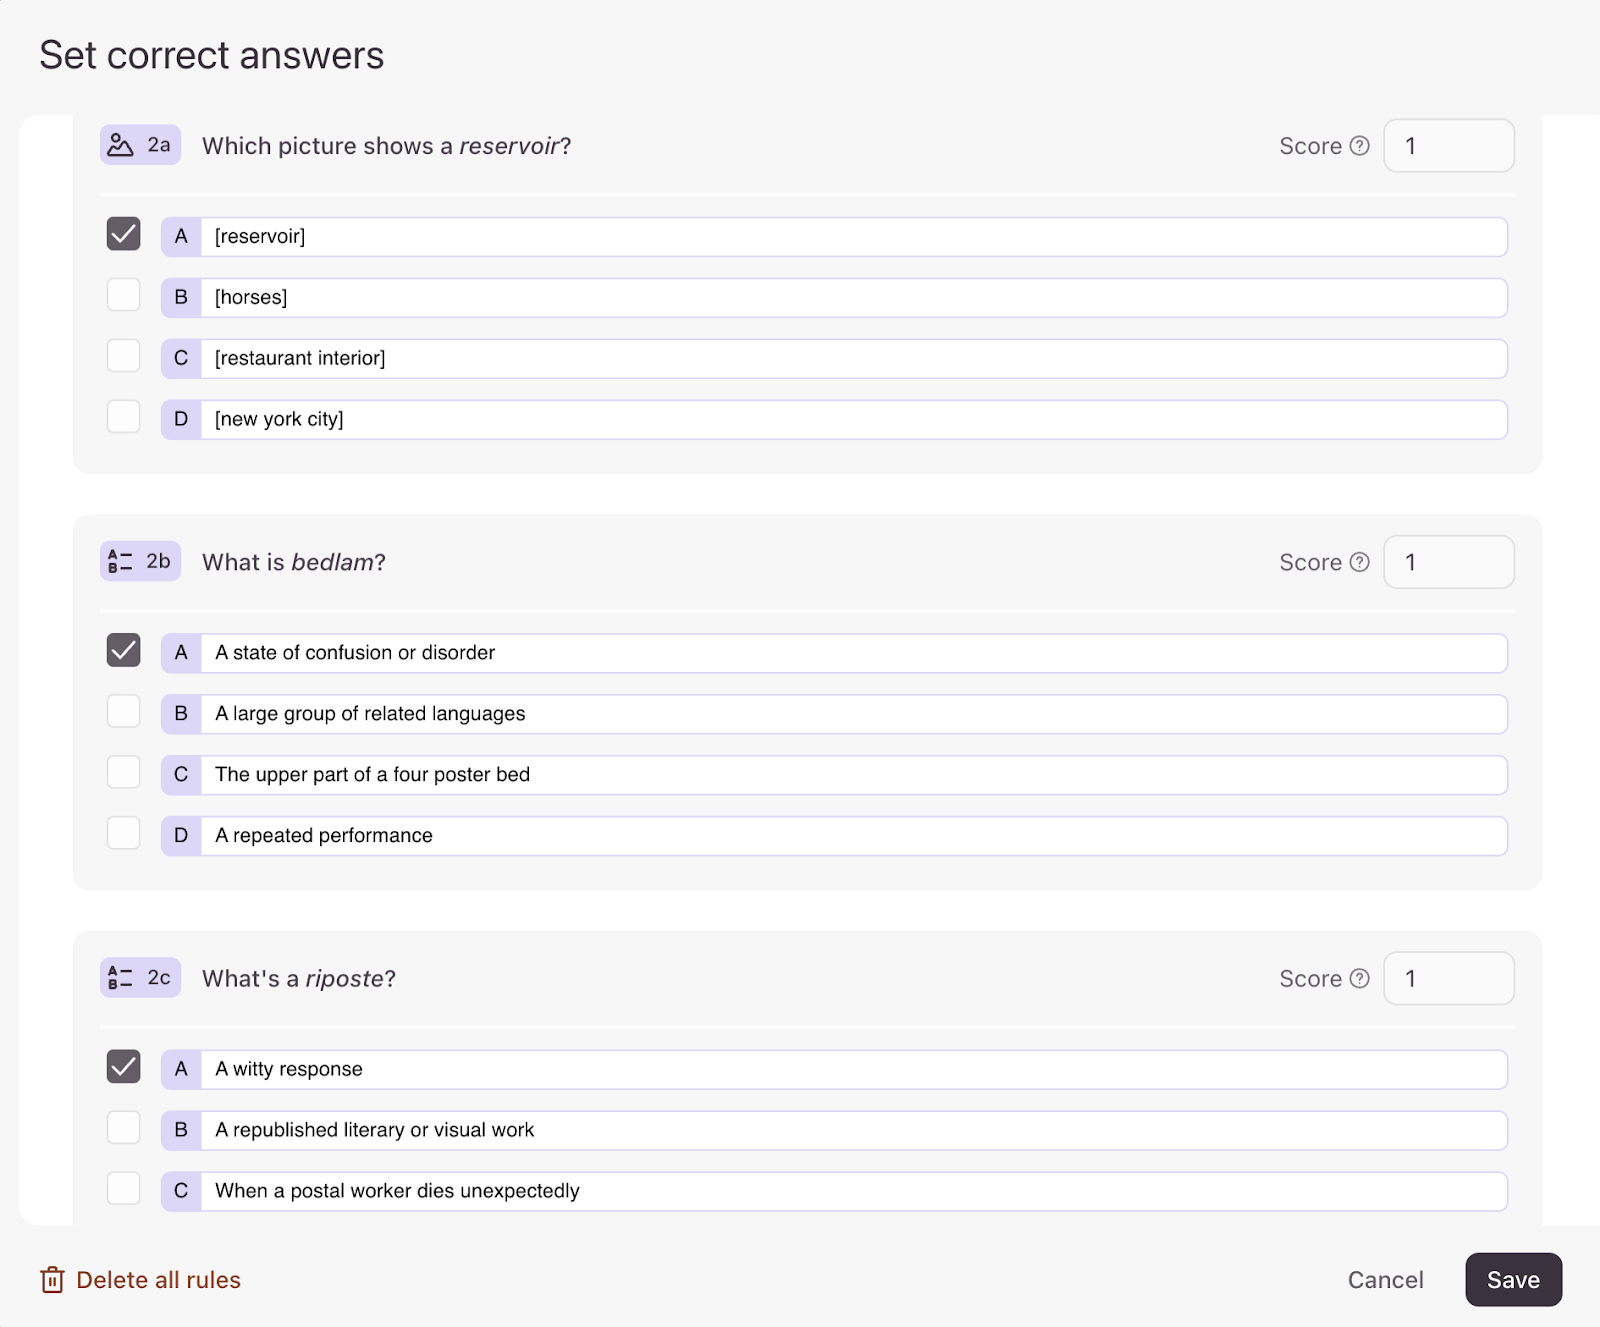Screen dimensions: 1600x1327
Task: Click question text 'Which picture shows a reservoir?'
Action: tap(386, 146)
